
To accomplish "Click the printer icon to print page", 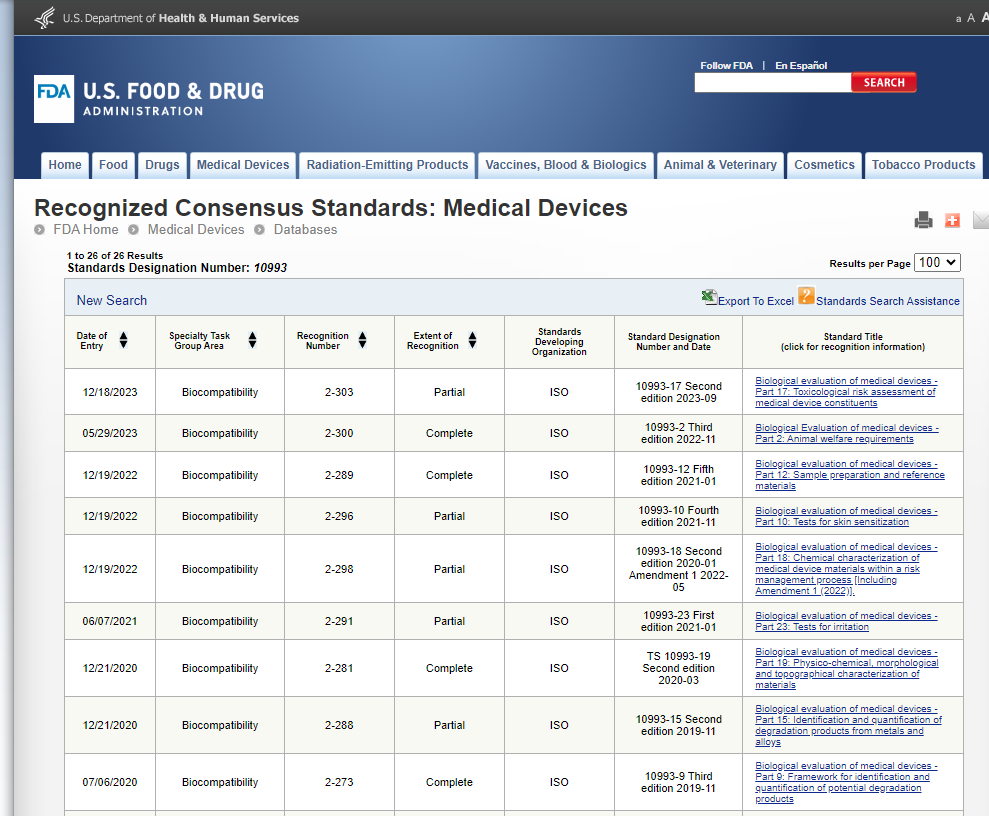I will 923,220.
